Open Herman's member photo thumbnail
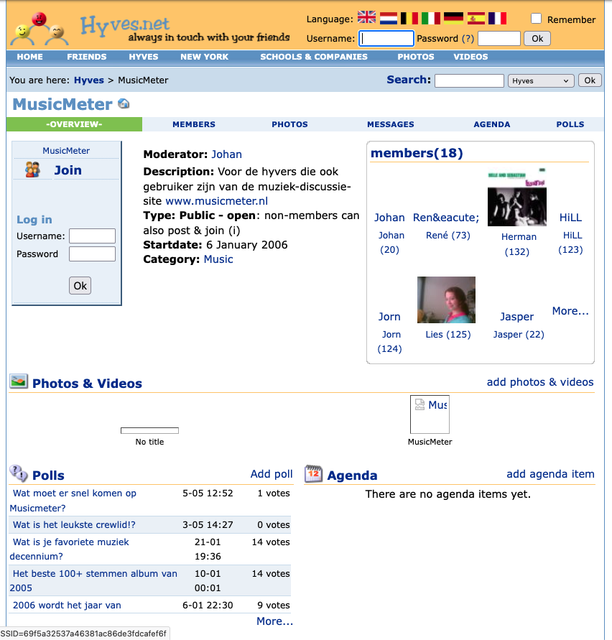The height and width of the screenshot is (640, 612). coord(517,197)
